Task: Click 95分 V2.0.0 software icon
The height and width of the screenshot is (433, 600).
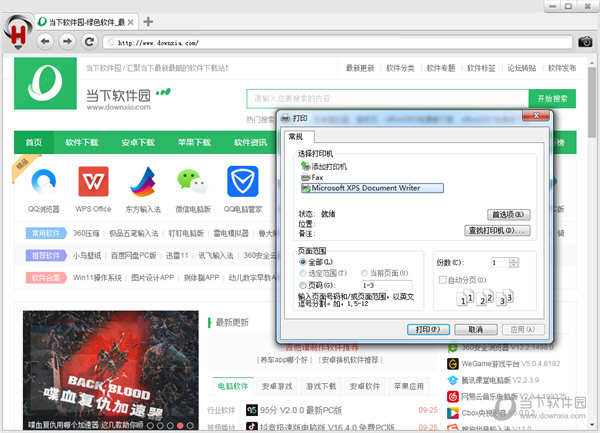Action: (x=251, y=410)
